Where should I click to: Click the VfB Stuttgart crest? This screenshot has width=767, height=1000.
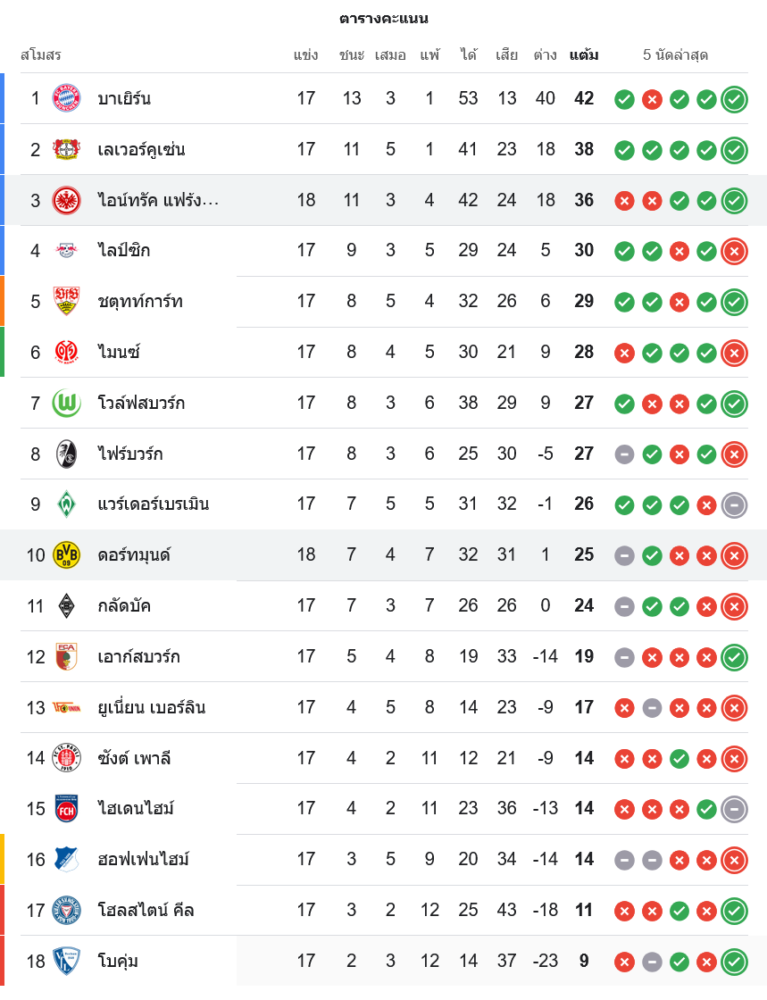click(x=66, y=301)
